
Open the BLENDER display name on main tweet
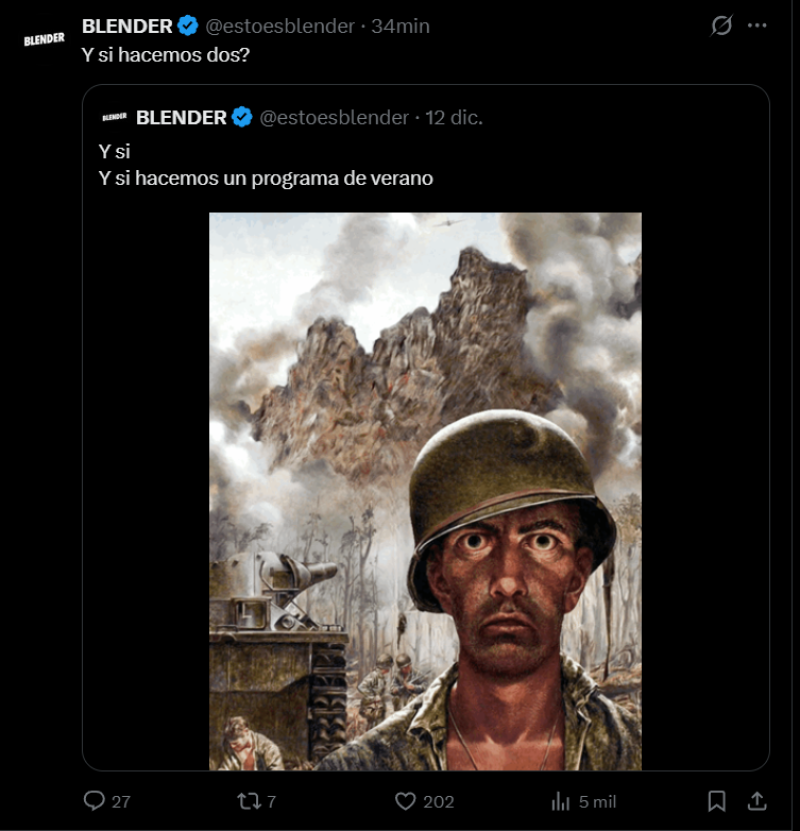127,26
